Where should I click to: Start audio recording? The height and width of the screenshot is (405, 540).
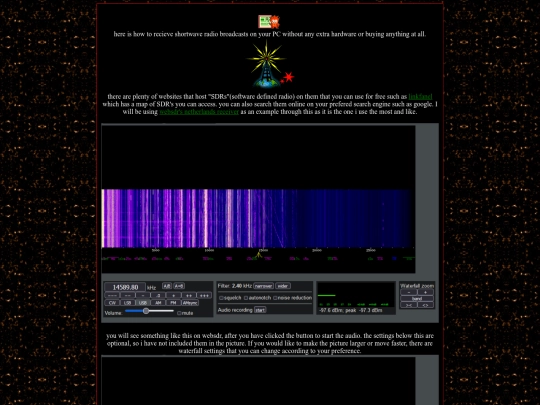pos(260,310)
